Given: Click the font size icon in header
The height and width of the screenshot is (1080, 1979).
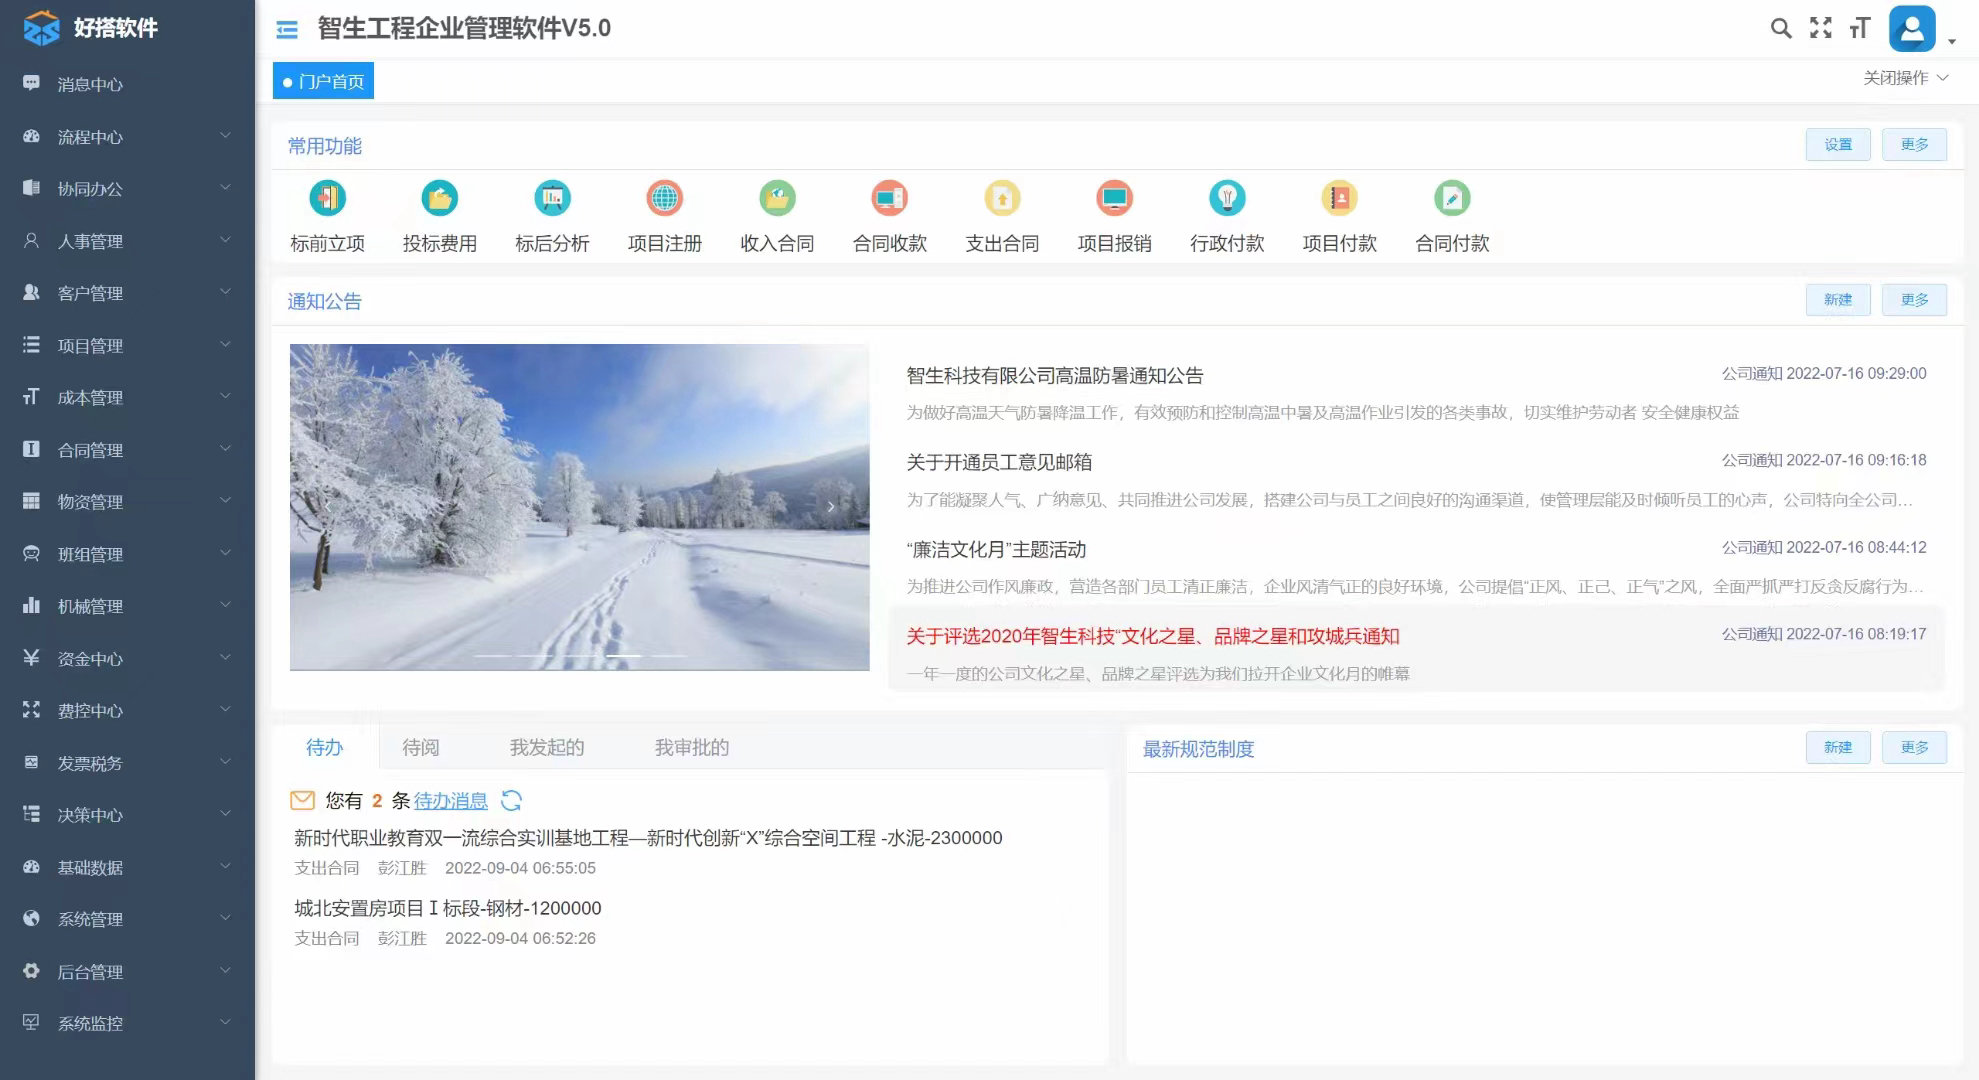Looking at the screenshot, I should [1860, 28].
